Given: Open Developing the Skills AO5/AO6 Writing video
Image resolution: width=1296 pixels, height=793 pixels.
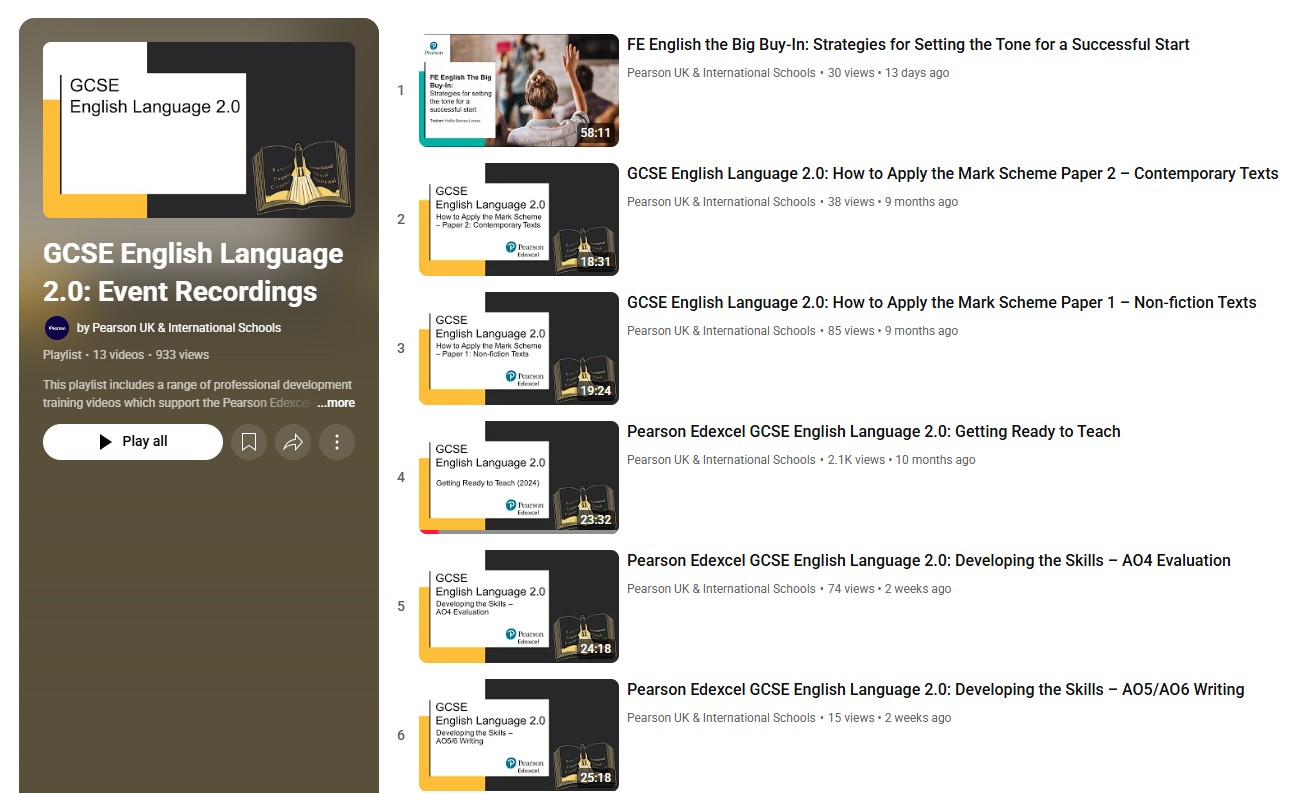Looking at the screenshot, I should coord(934,690).
